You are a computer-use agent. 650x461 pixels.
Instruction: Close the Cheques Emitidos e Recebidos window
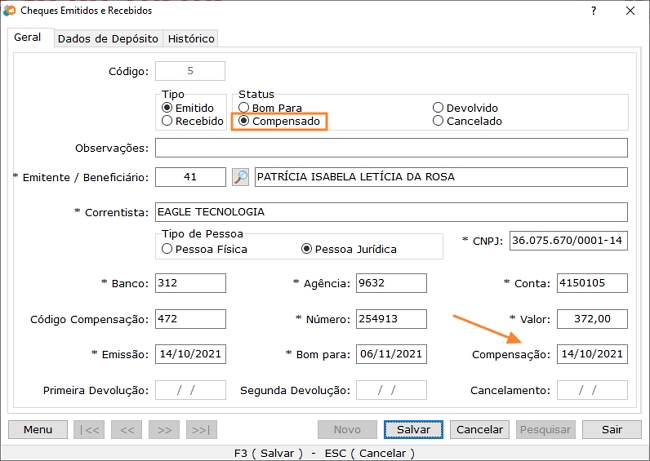coord(630,11)
